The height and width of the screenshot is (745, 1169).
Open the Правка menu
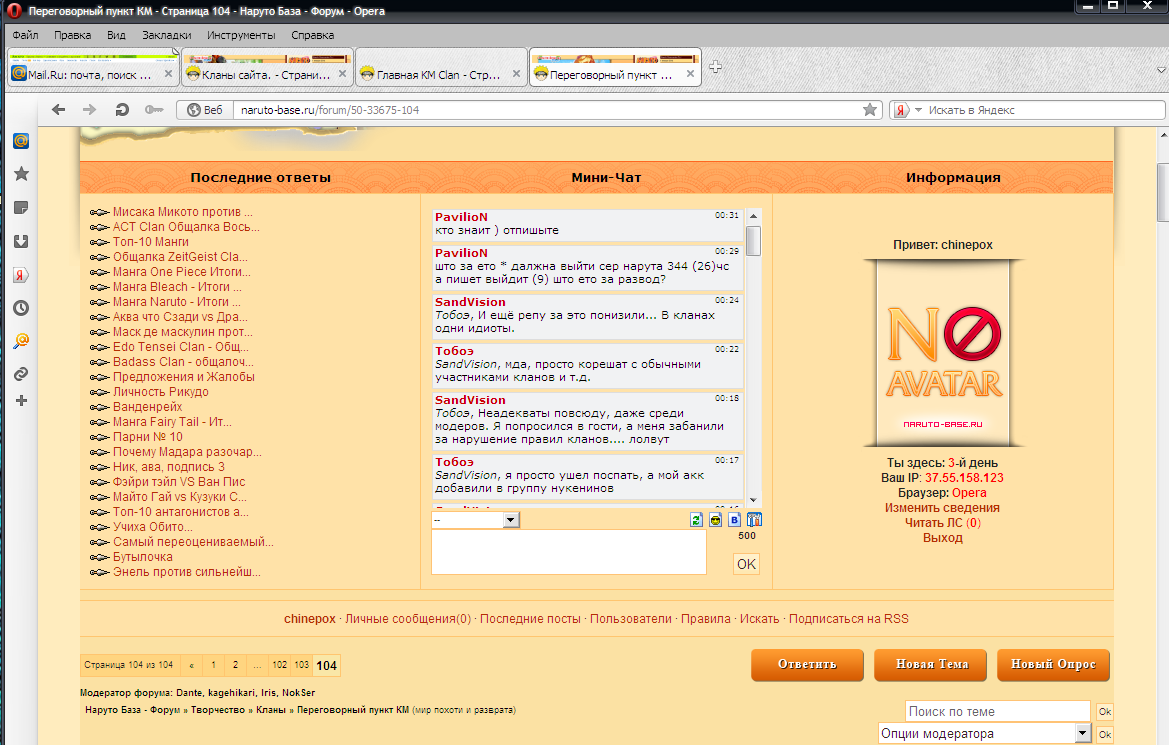point(72,35)
